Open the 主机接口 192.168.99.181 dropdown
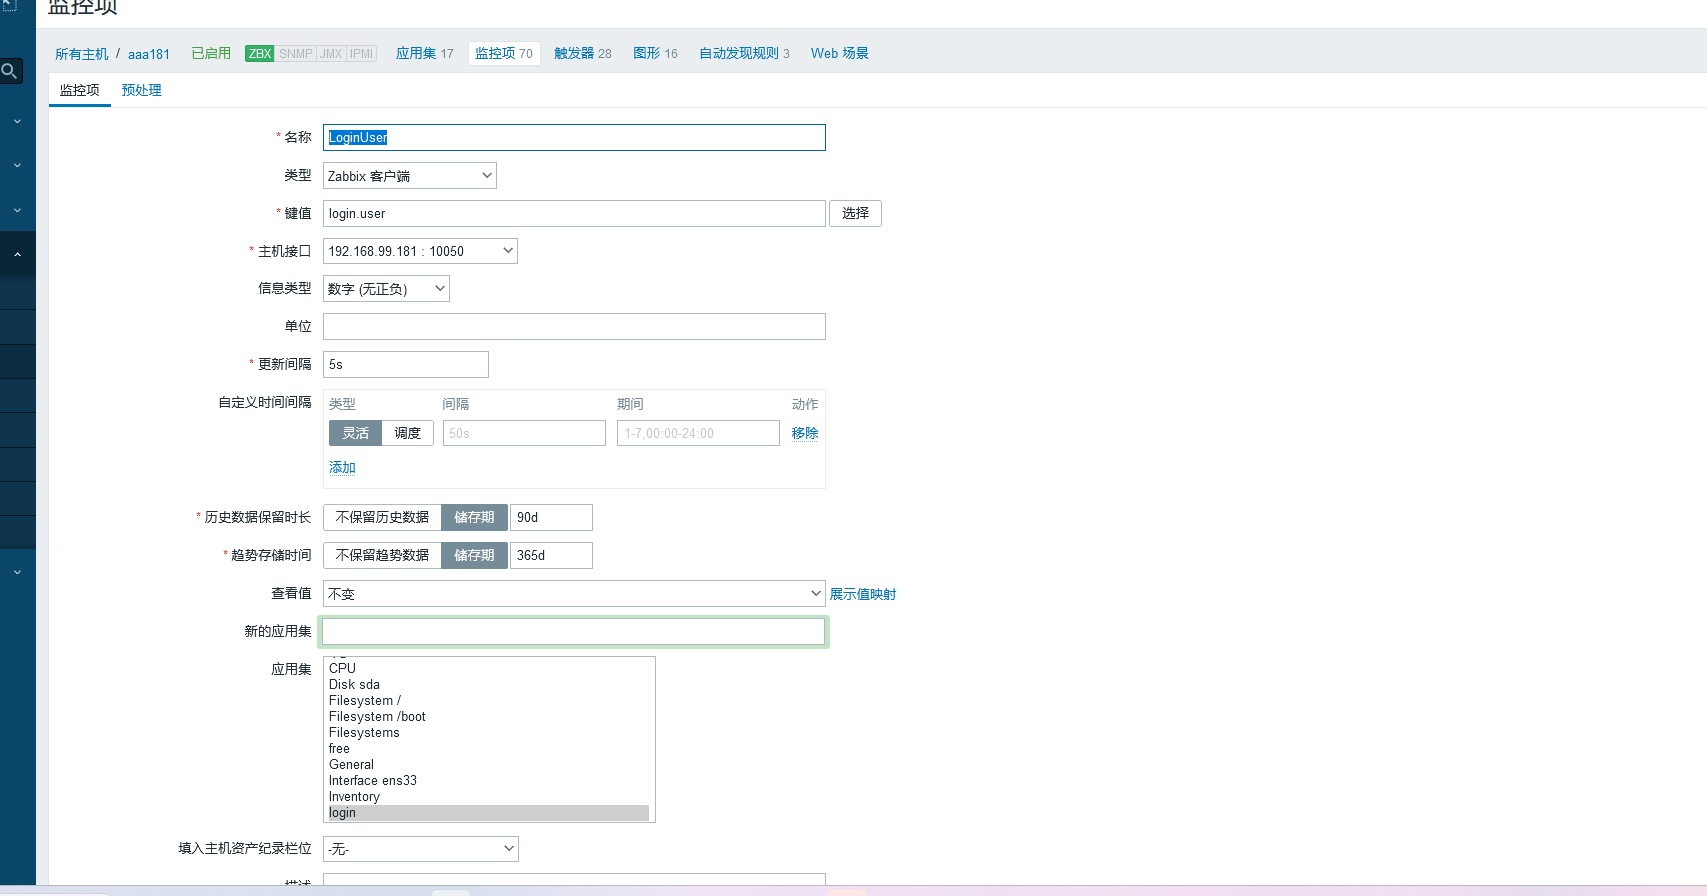The image size is (1707, 896). coord(420,251)
